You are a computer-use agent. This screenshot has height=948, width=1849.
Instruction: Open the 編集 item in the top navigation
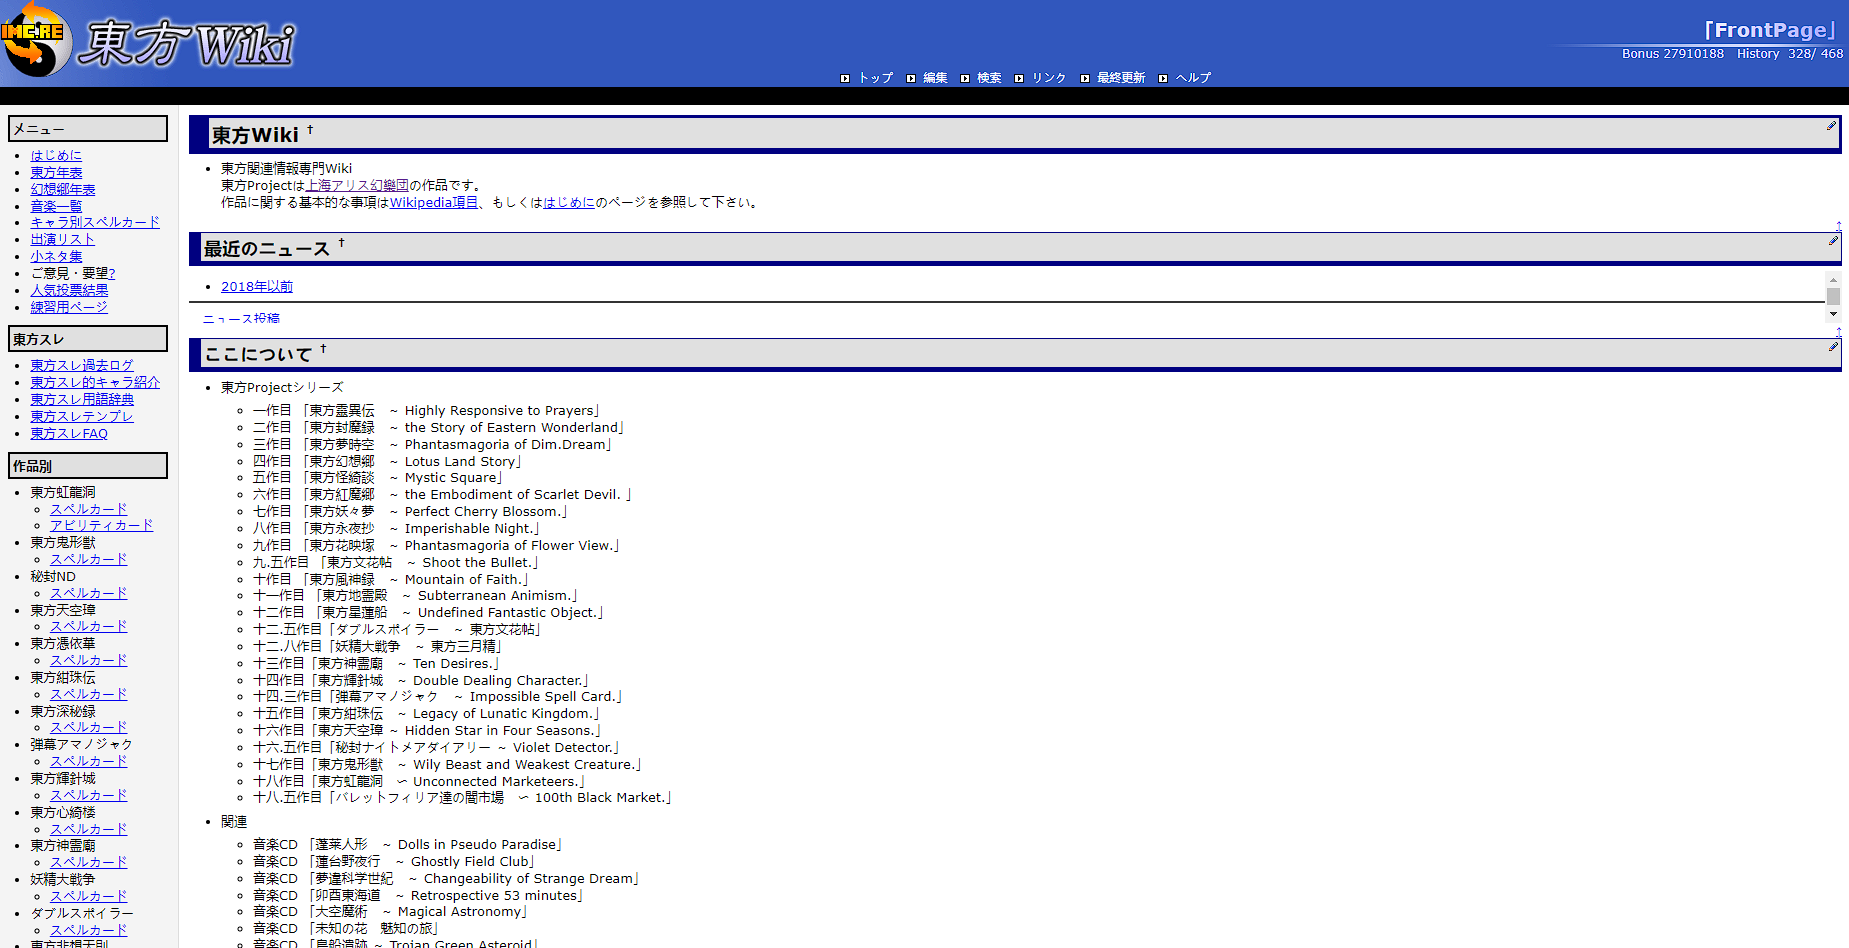click(934, 78)
